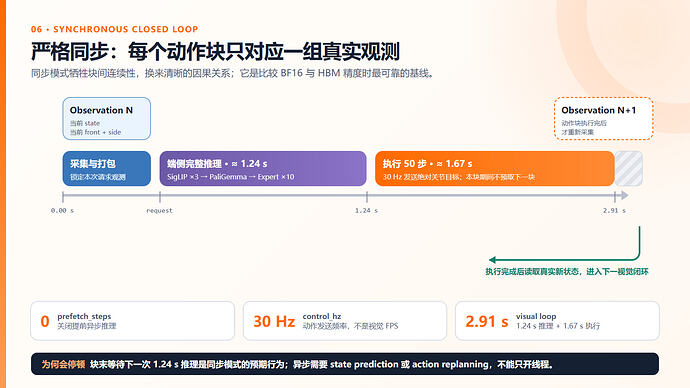Click the '30 Hz 发送绝对关节目标' description line
The image size is (690, 388).
point(459,177)
